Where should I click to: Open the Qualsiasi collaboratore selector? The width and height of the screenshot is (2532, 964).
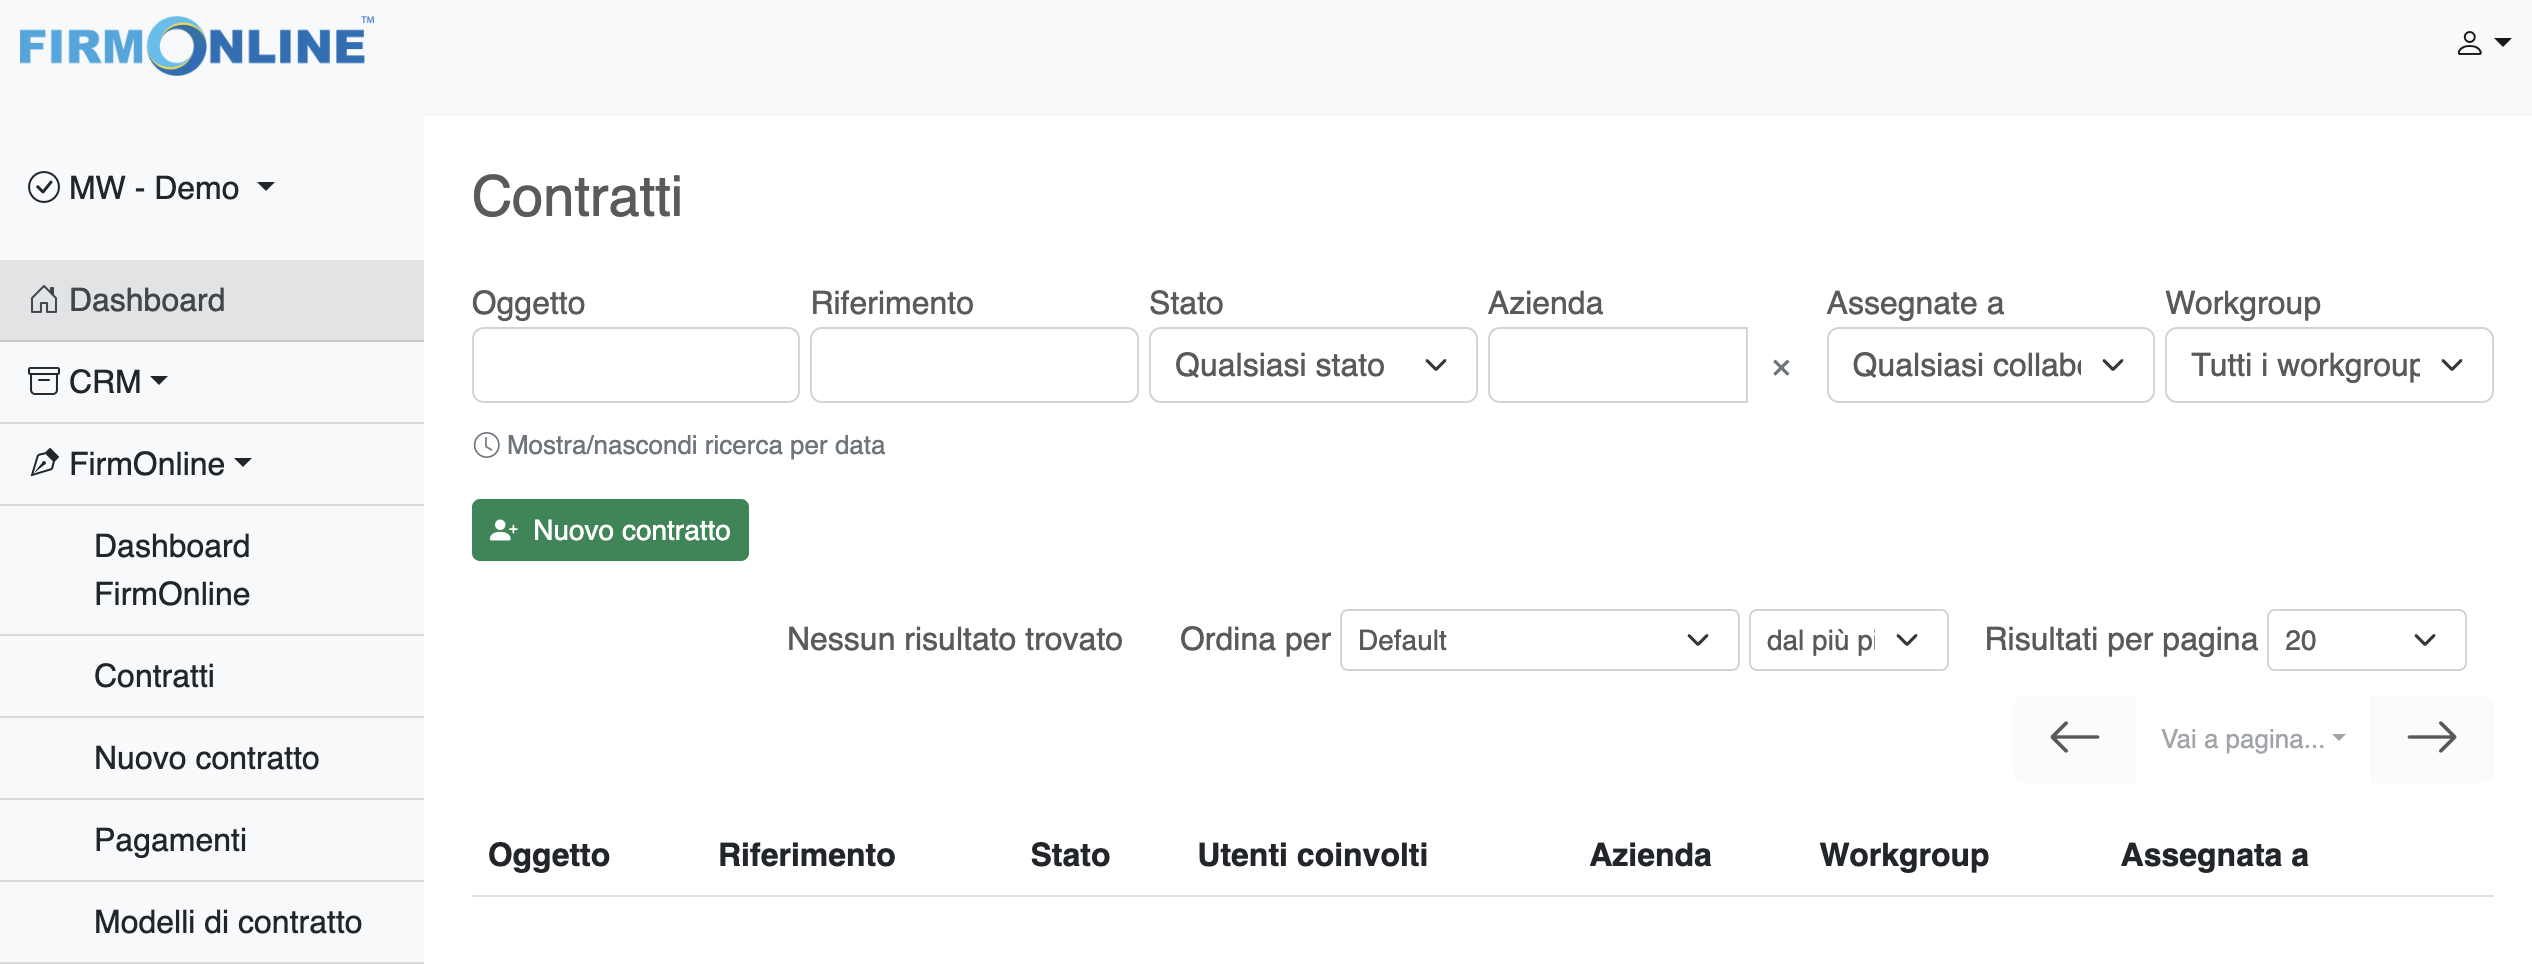coord(1989,365)
